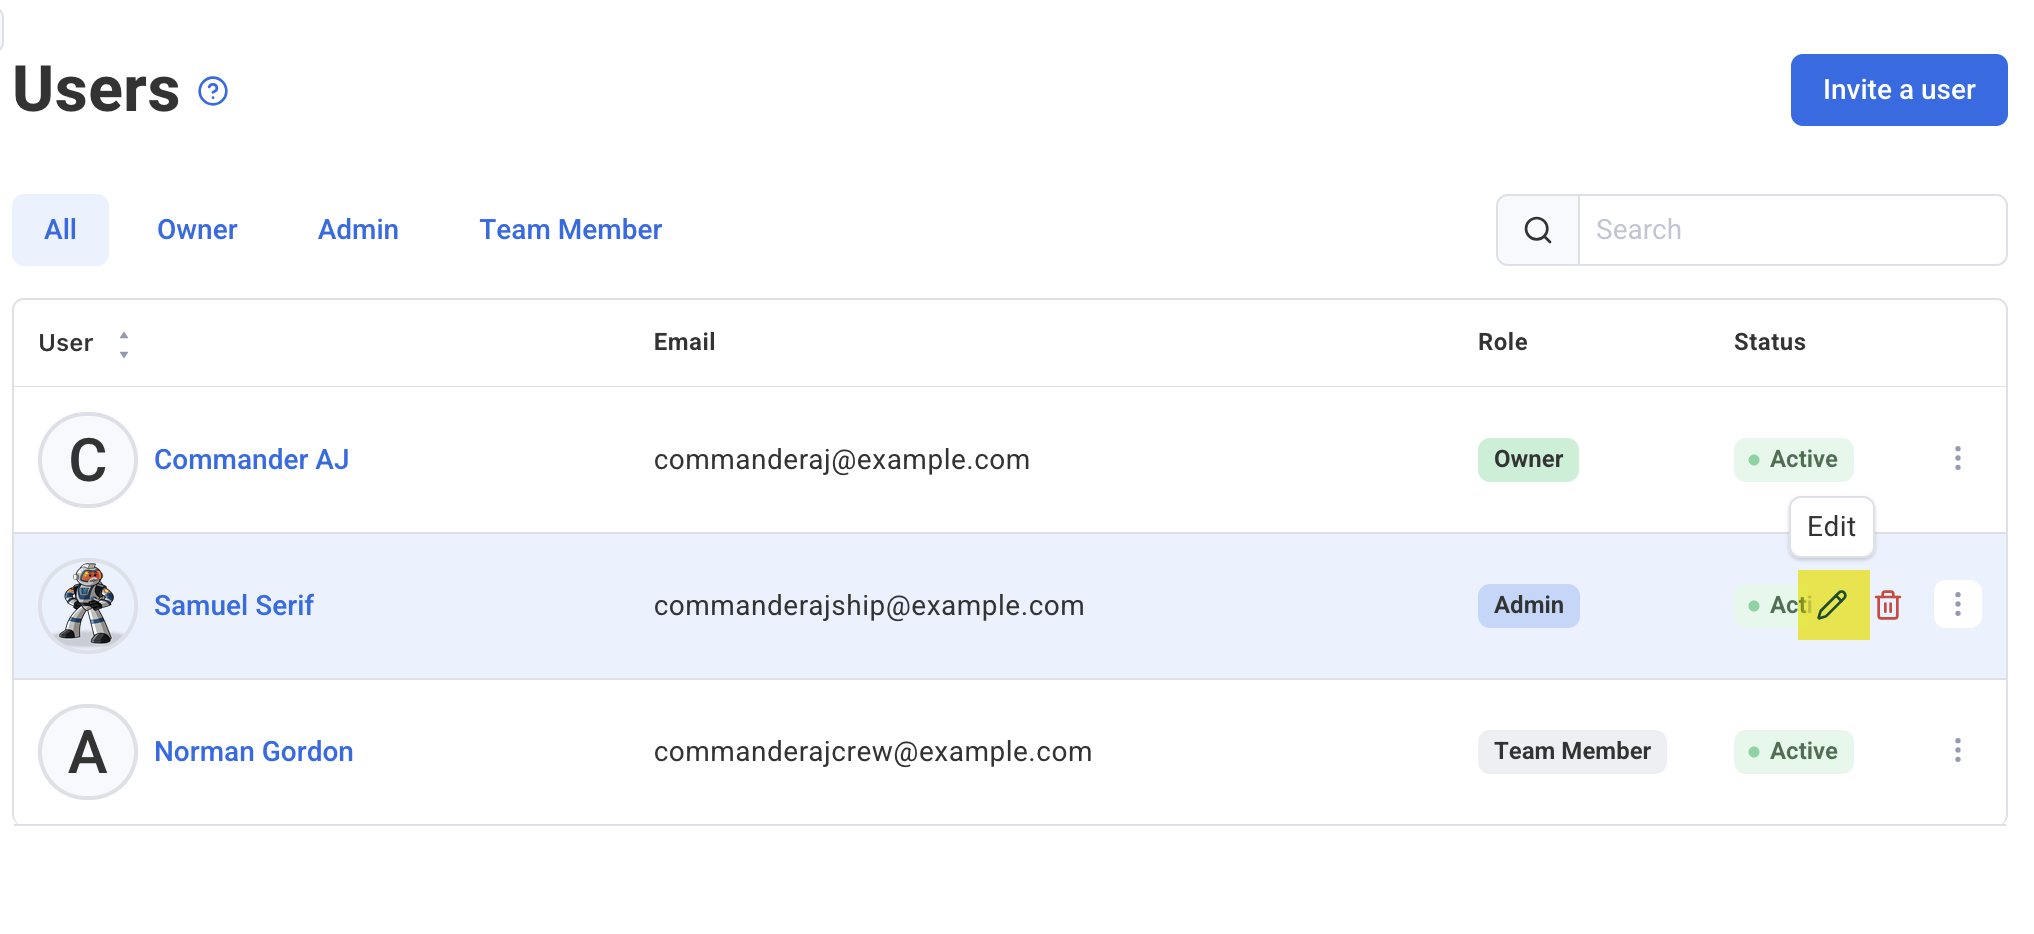Click the Owner role badge
This screenshot has width=2034, height=934.
1528,460
